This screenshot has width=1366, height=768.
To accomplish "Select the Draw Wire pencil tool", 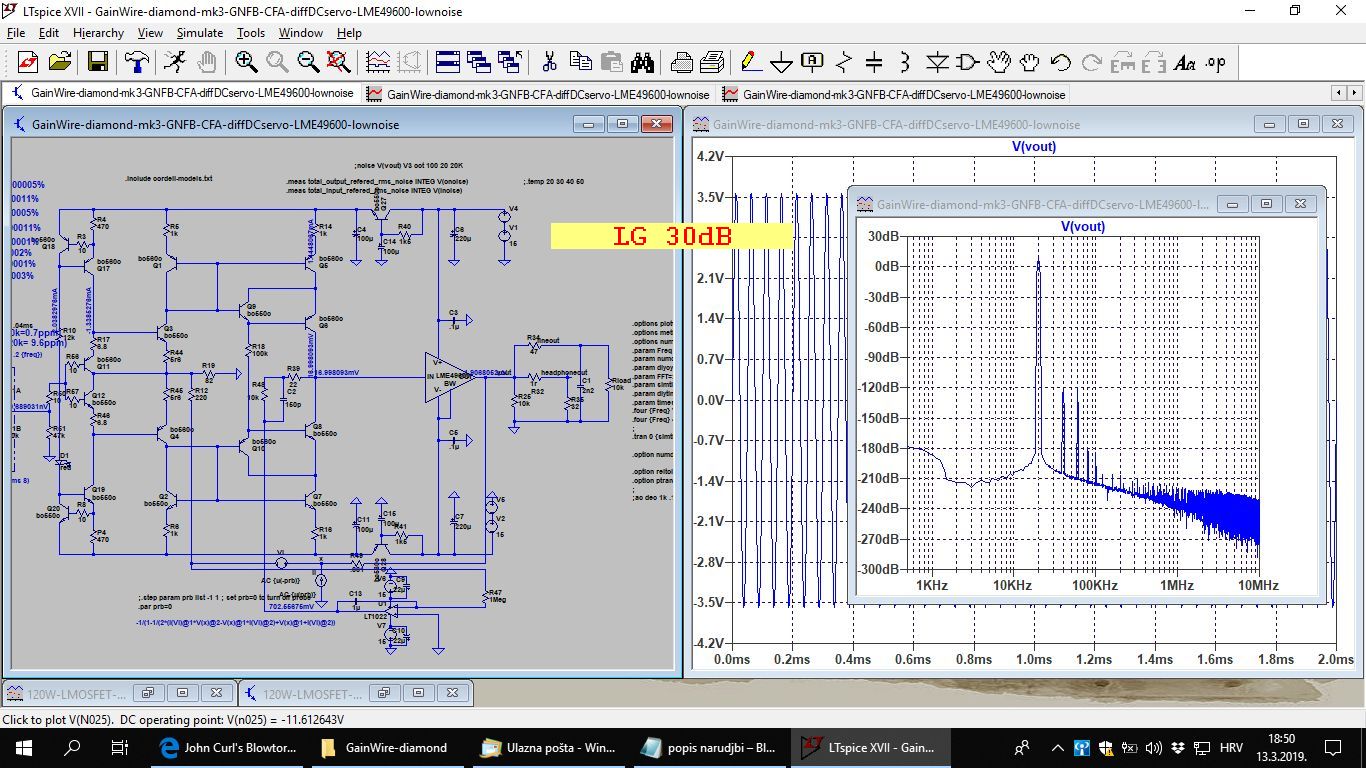I will (750, 62).
